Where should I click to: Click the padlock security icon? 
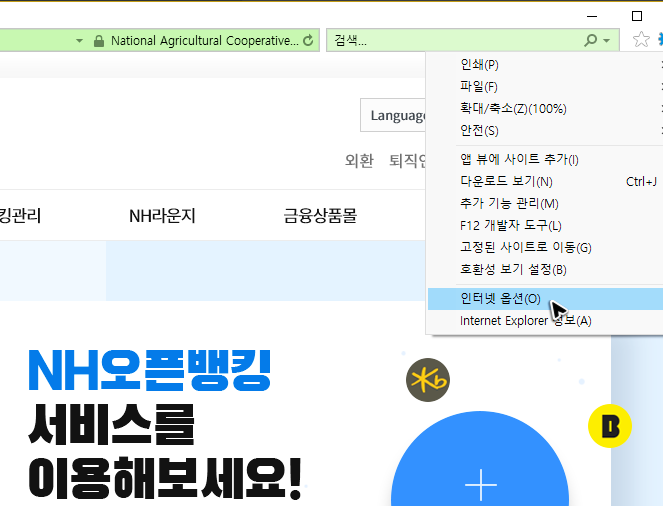pyautogui.click(x=99, y=41)
